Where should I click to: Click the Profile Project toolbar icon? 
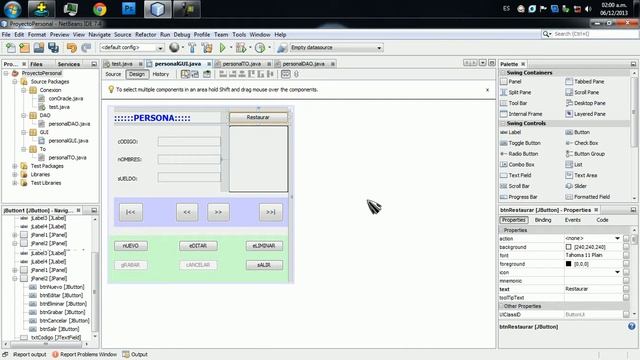point(260,48)
